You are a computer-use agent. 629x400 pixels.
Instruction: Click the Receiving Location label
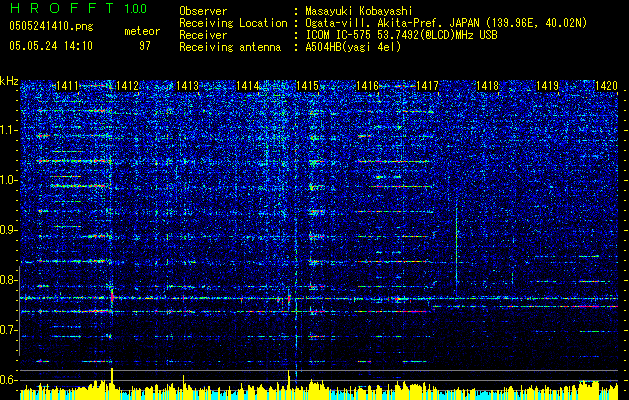[233, 24]
